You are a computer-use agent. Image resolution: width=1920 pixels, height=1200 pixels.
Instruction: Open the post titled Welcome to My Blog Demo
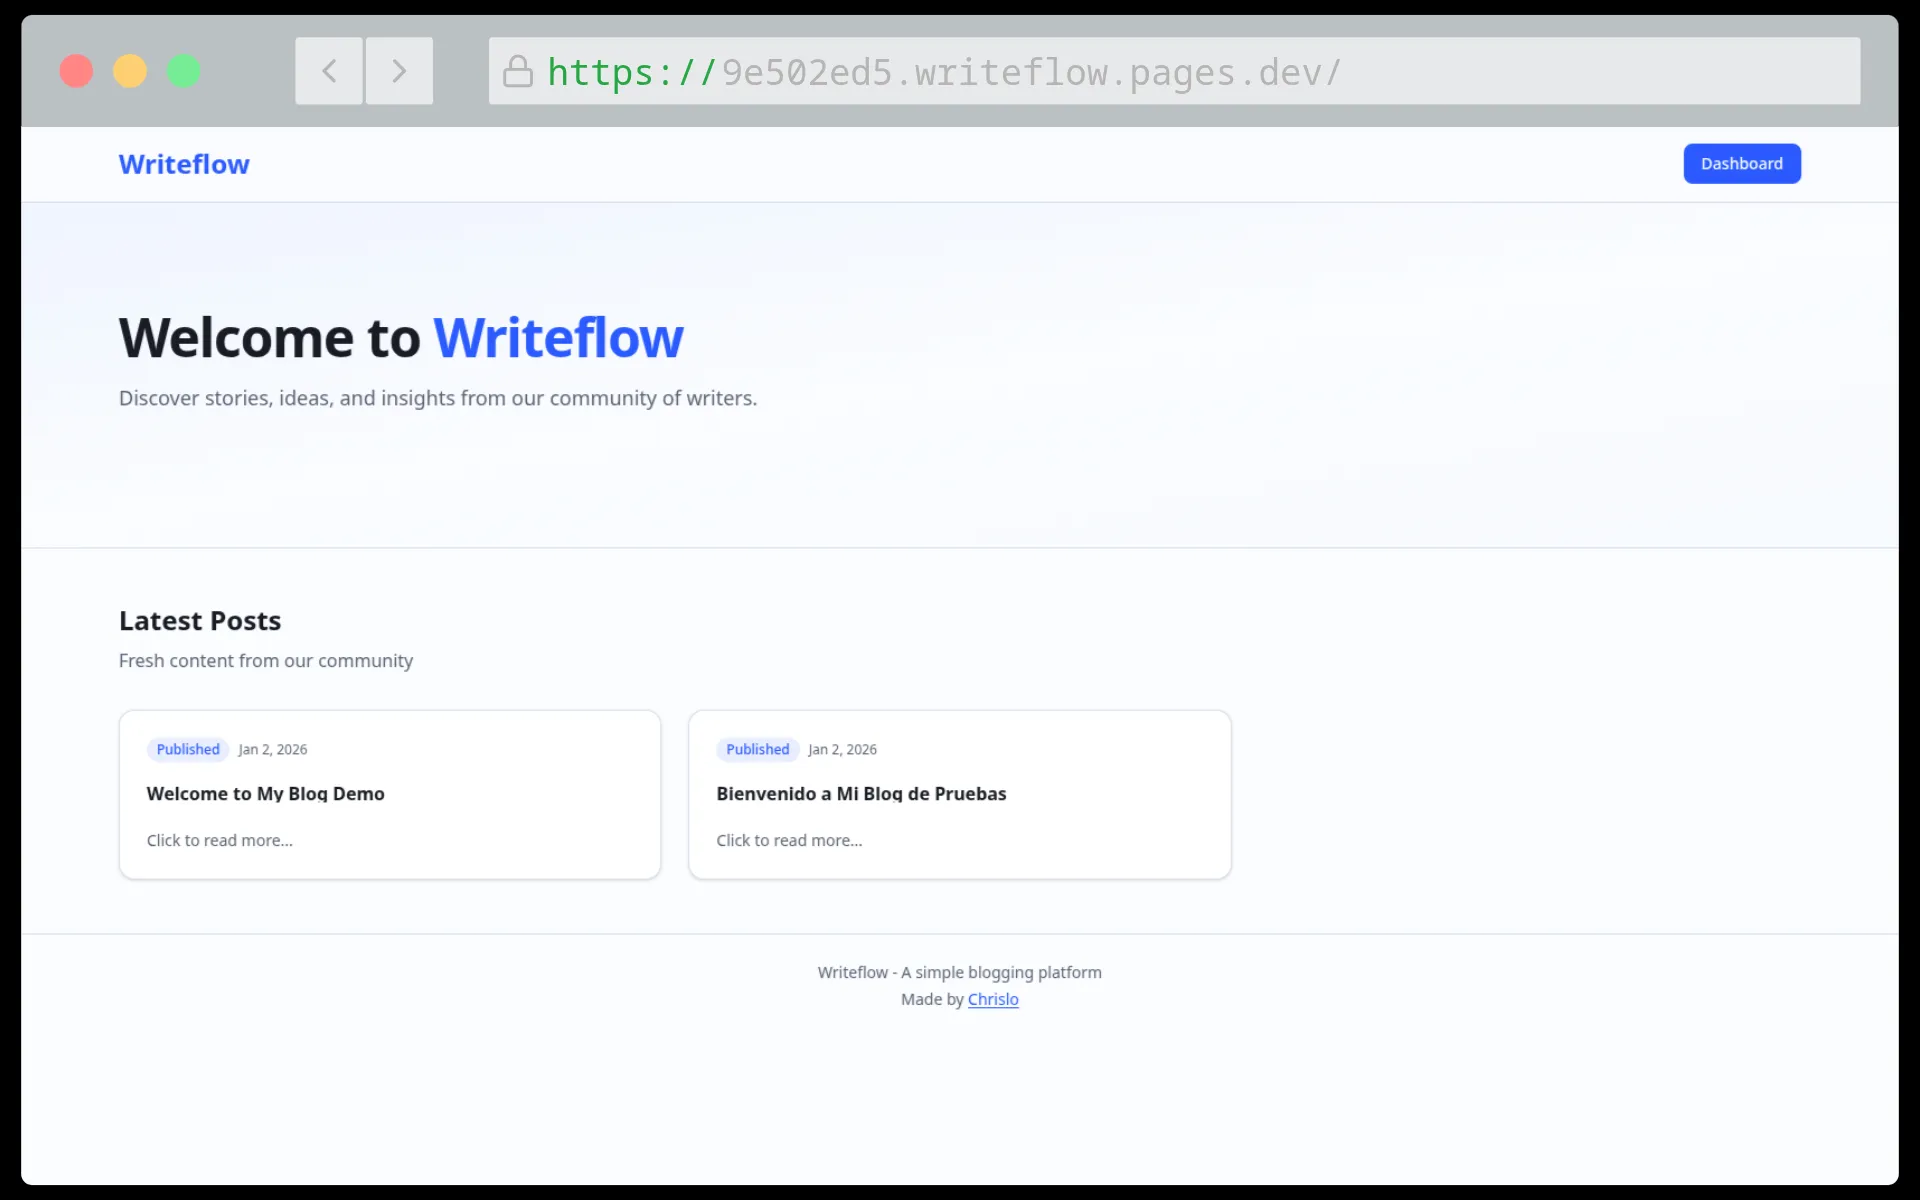point(265,793)
